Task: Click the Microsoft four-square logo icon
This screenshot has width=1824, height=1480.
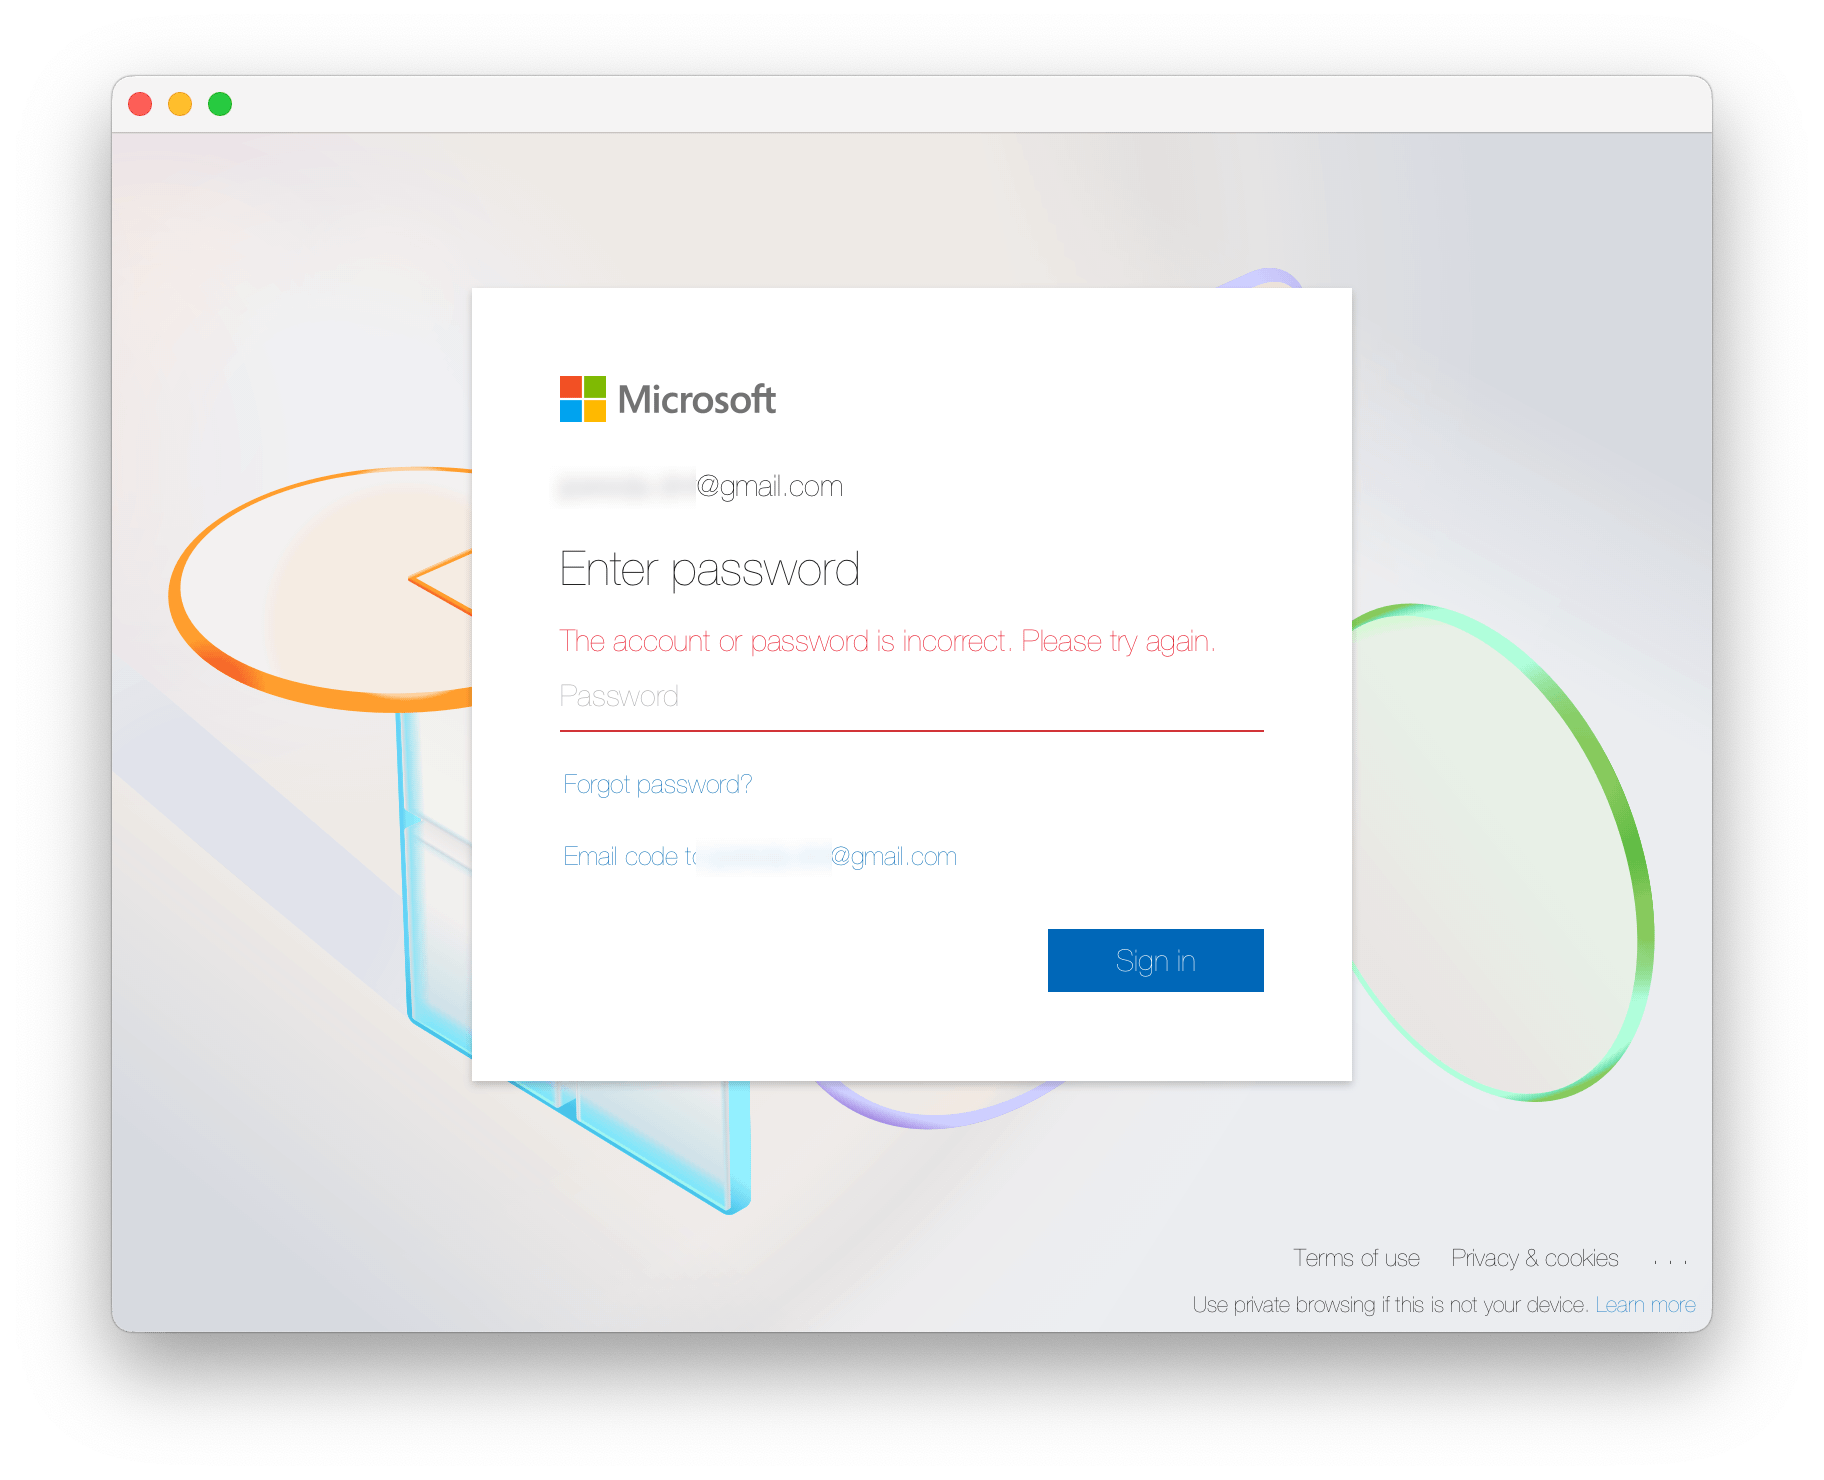Action: 582,399
